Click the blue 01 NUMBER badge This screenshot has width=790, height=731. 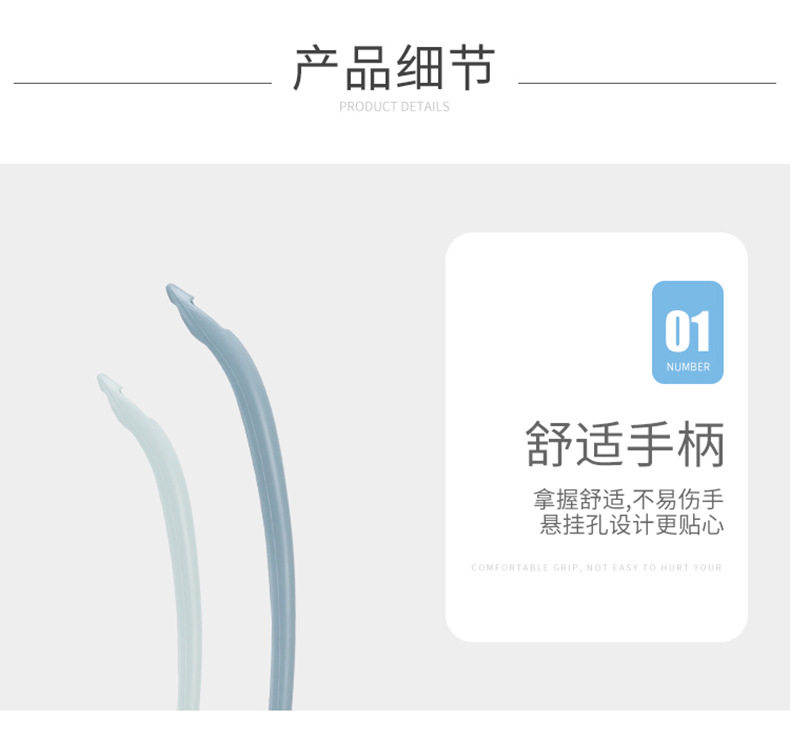point(687,332)
